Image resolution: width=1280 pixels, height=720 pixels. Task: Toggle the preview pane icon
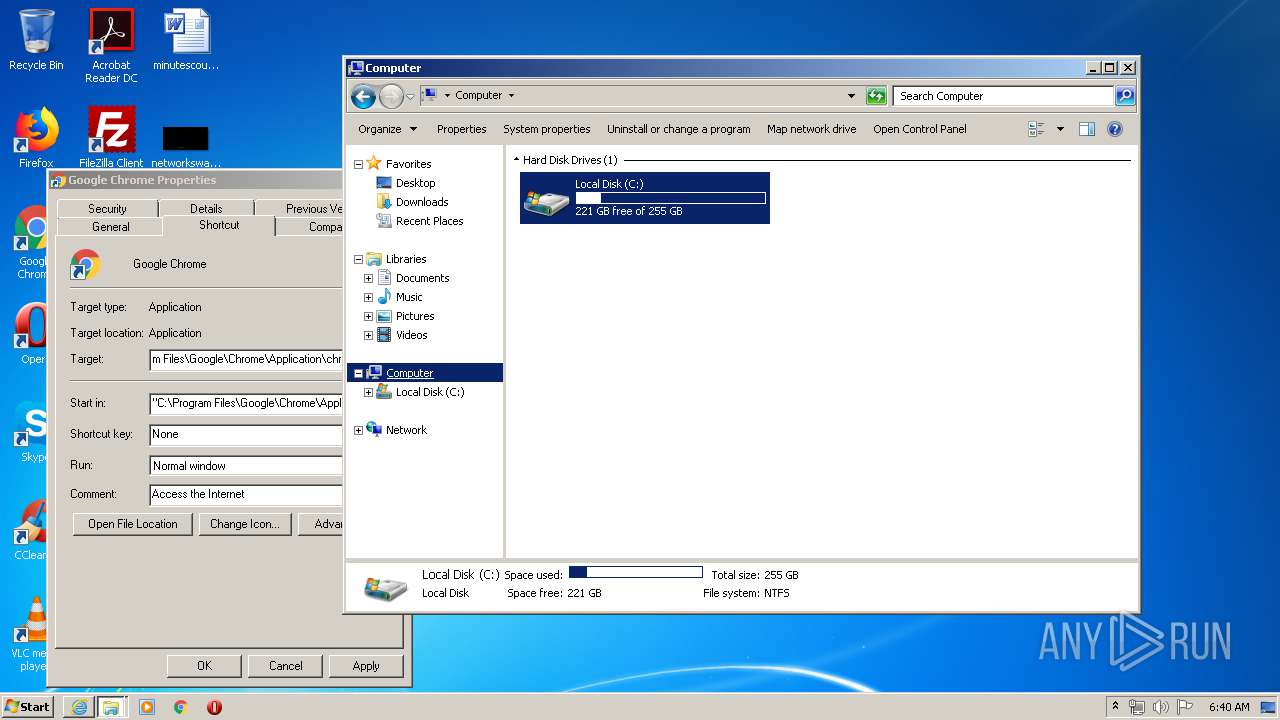[1087, 129]
